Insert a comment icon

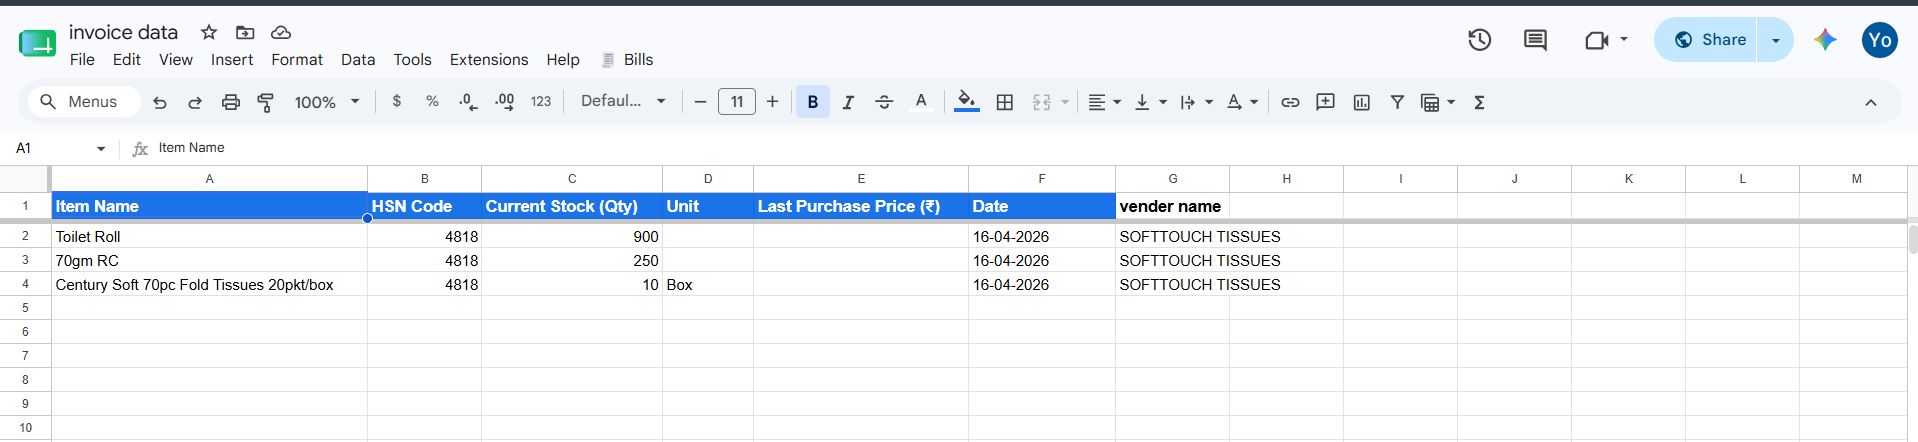coord(1325,102)
